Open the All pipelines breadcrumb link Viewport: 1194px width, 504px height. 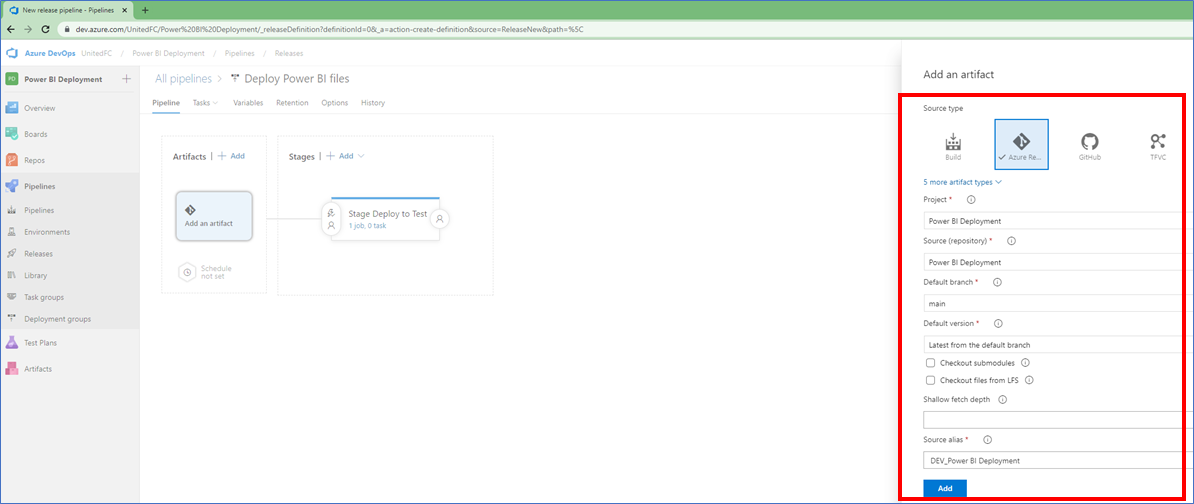(x=184, y=79)
